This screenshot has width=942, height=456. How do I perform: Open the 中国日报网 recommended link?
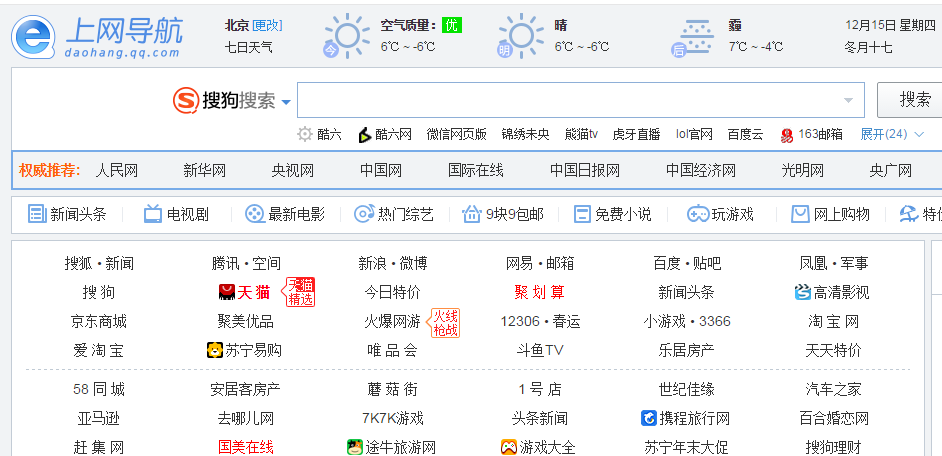[585, 170]
